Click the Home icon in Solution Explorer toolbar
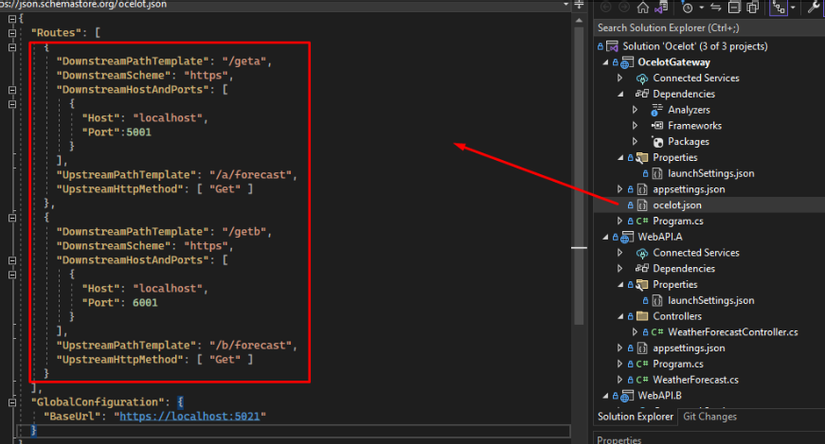Screen dimensions: 825x444 pos(642,7)
